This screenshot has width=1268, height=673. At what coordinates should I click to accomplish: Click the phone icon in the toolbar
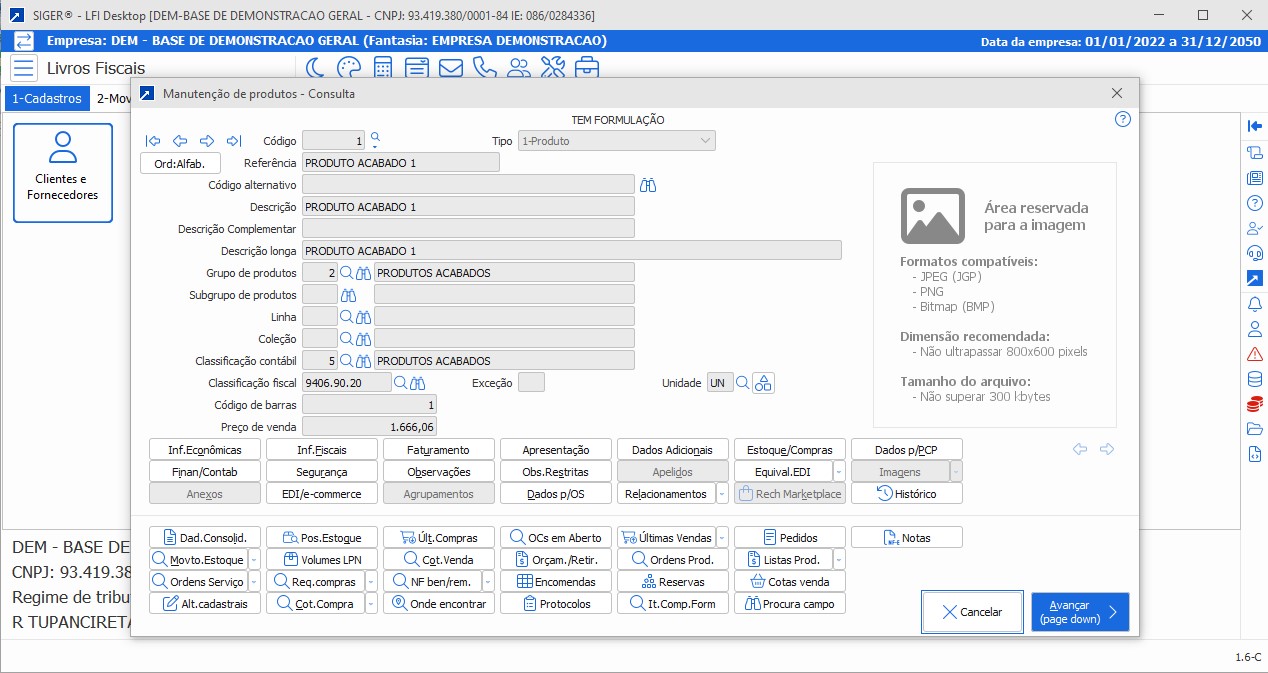pos(484,68)
